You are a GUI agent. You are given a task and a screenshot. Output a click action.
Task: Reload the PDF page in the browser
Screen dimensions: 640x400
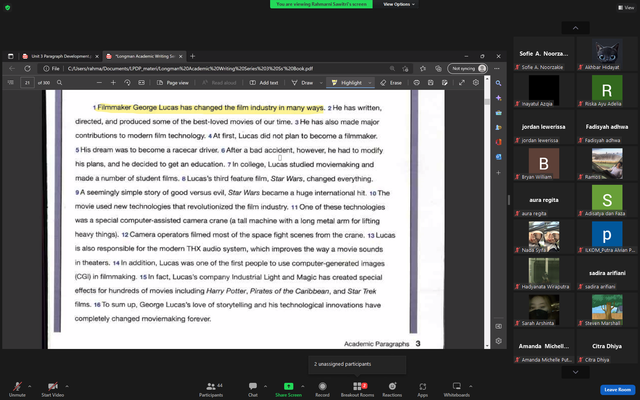(27, 69)
